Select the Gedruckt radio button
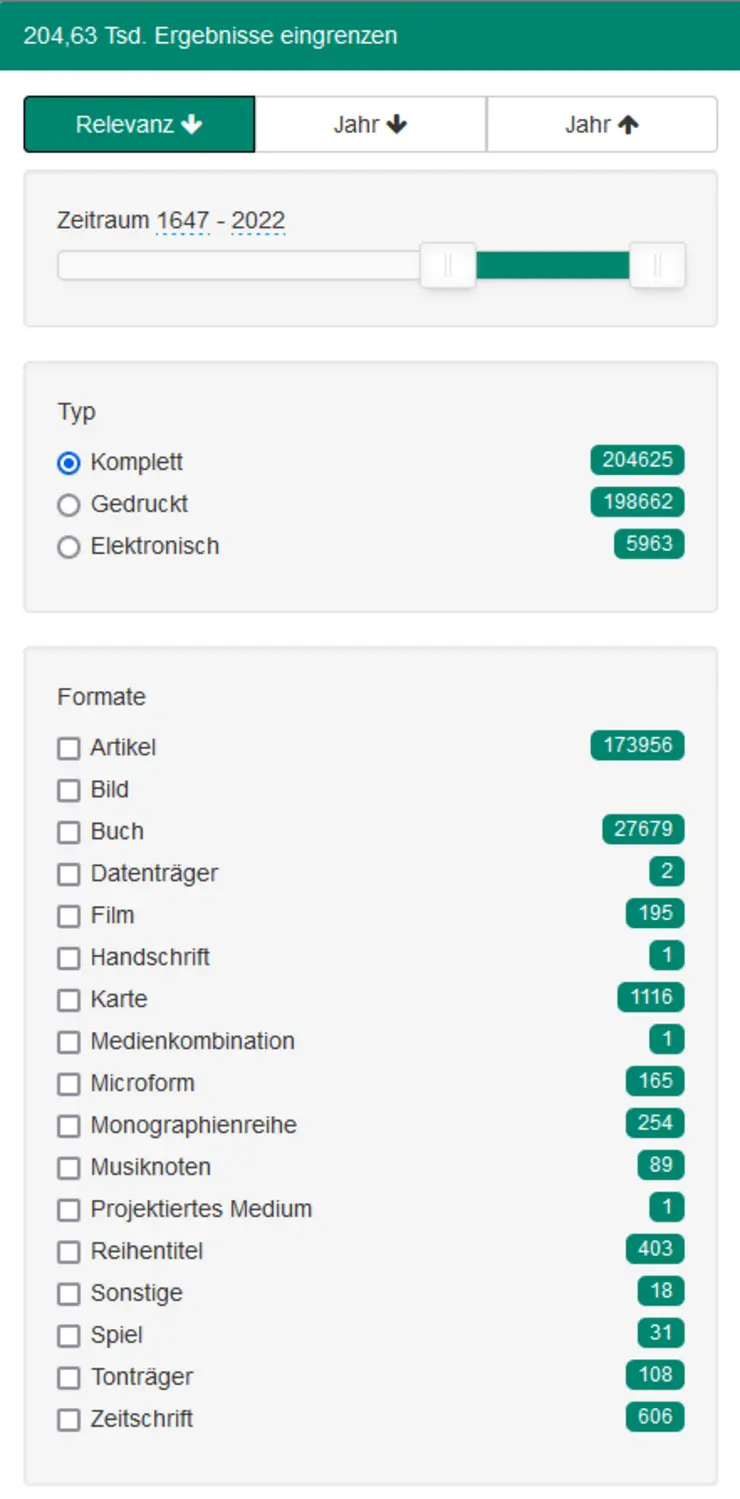Viewport: 740px width, 1499px height. pos(69,505)
